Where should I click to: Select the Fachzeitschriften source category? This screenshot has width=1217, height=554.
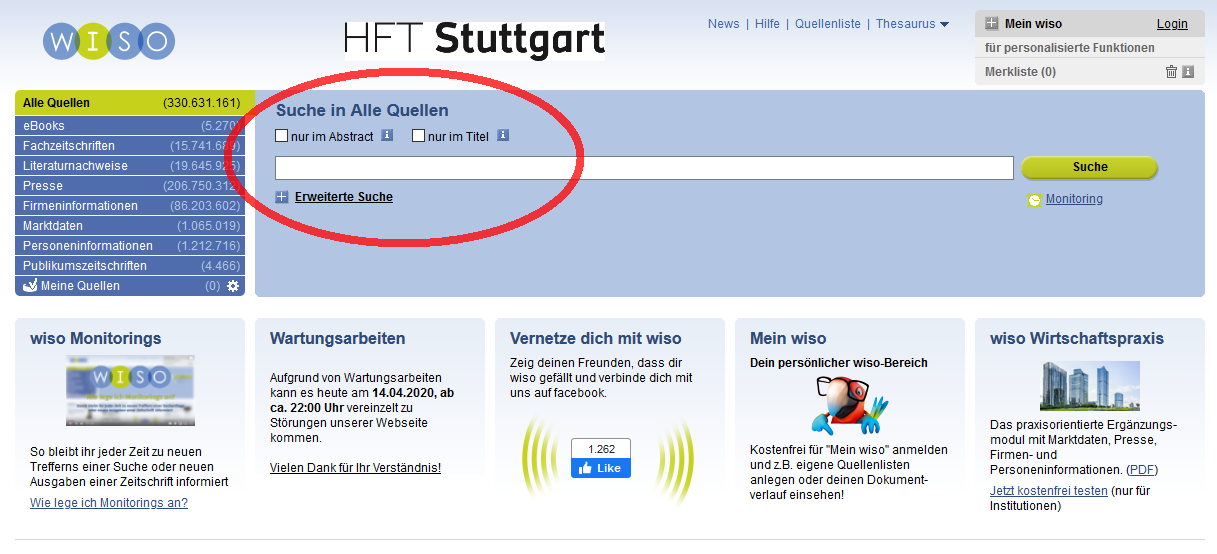click(69, 146)
